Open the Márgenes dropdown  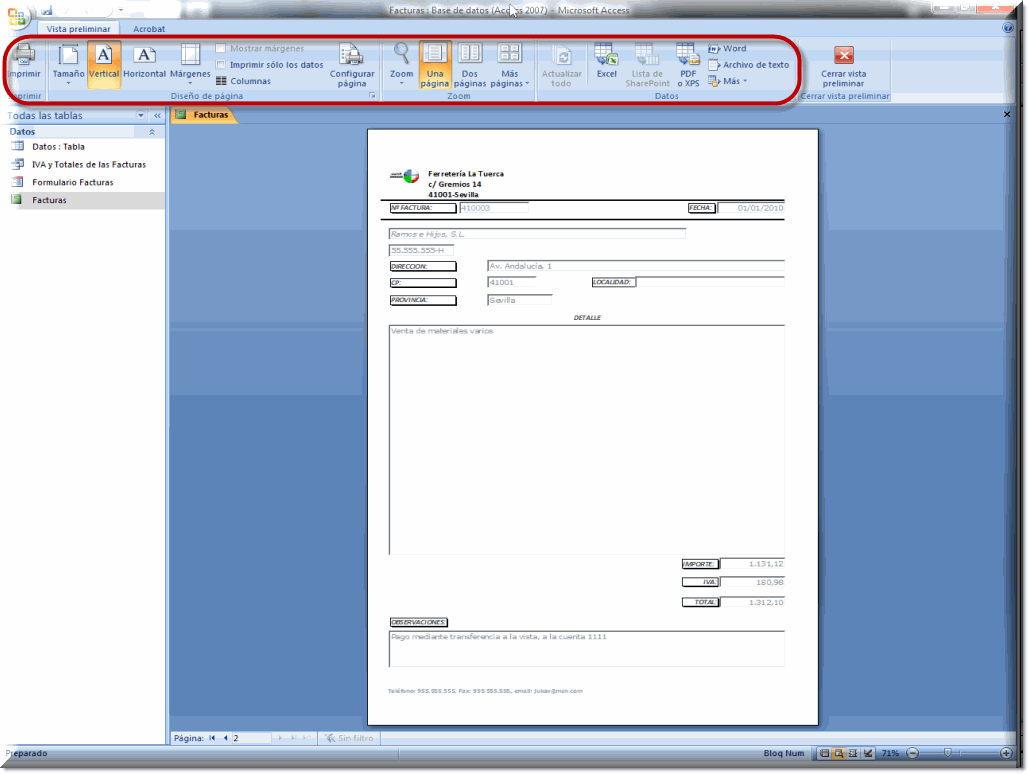click(190, 66)
